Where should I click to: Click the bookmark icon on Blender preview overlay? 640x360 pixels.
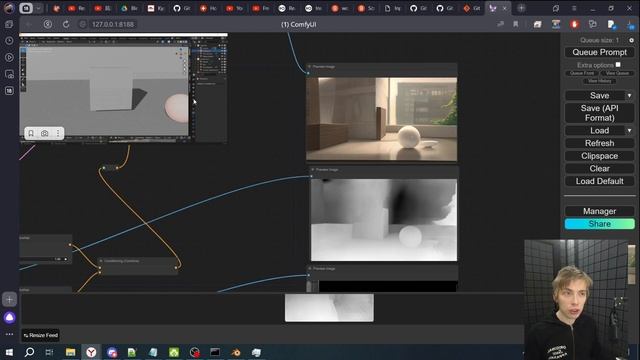click(x=31, y=133)
